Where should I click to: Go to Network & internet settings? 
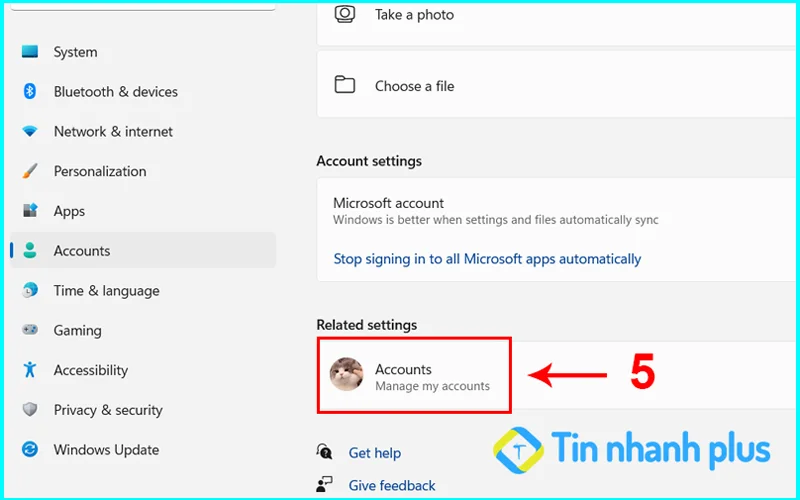(143, 131)
